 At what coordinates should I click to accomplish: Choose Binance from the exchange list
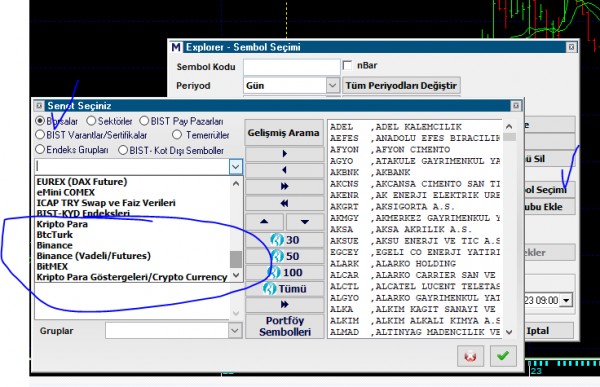55,245
